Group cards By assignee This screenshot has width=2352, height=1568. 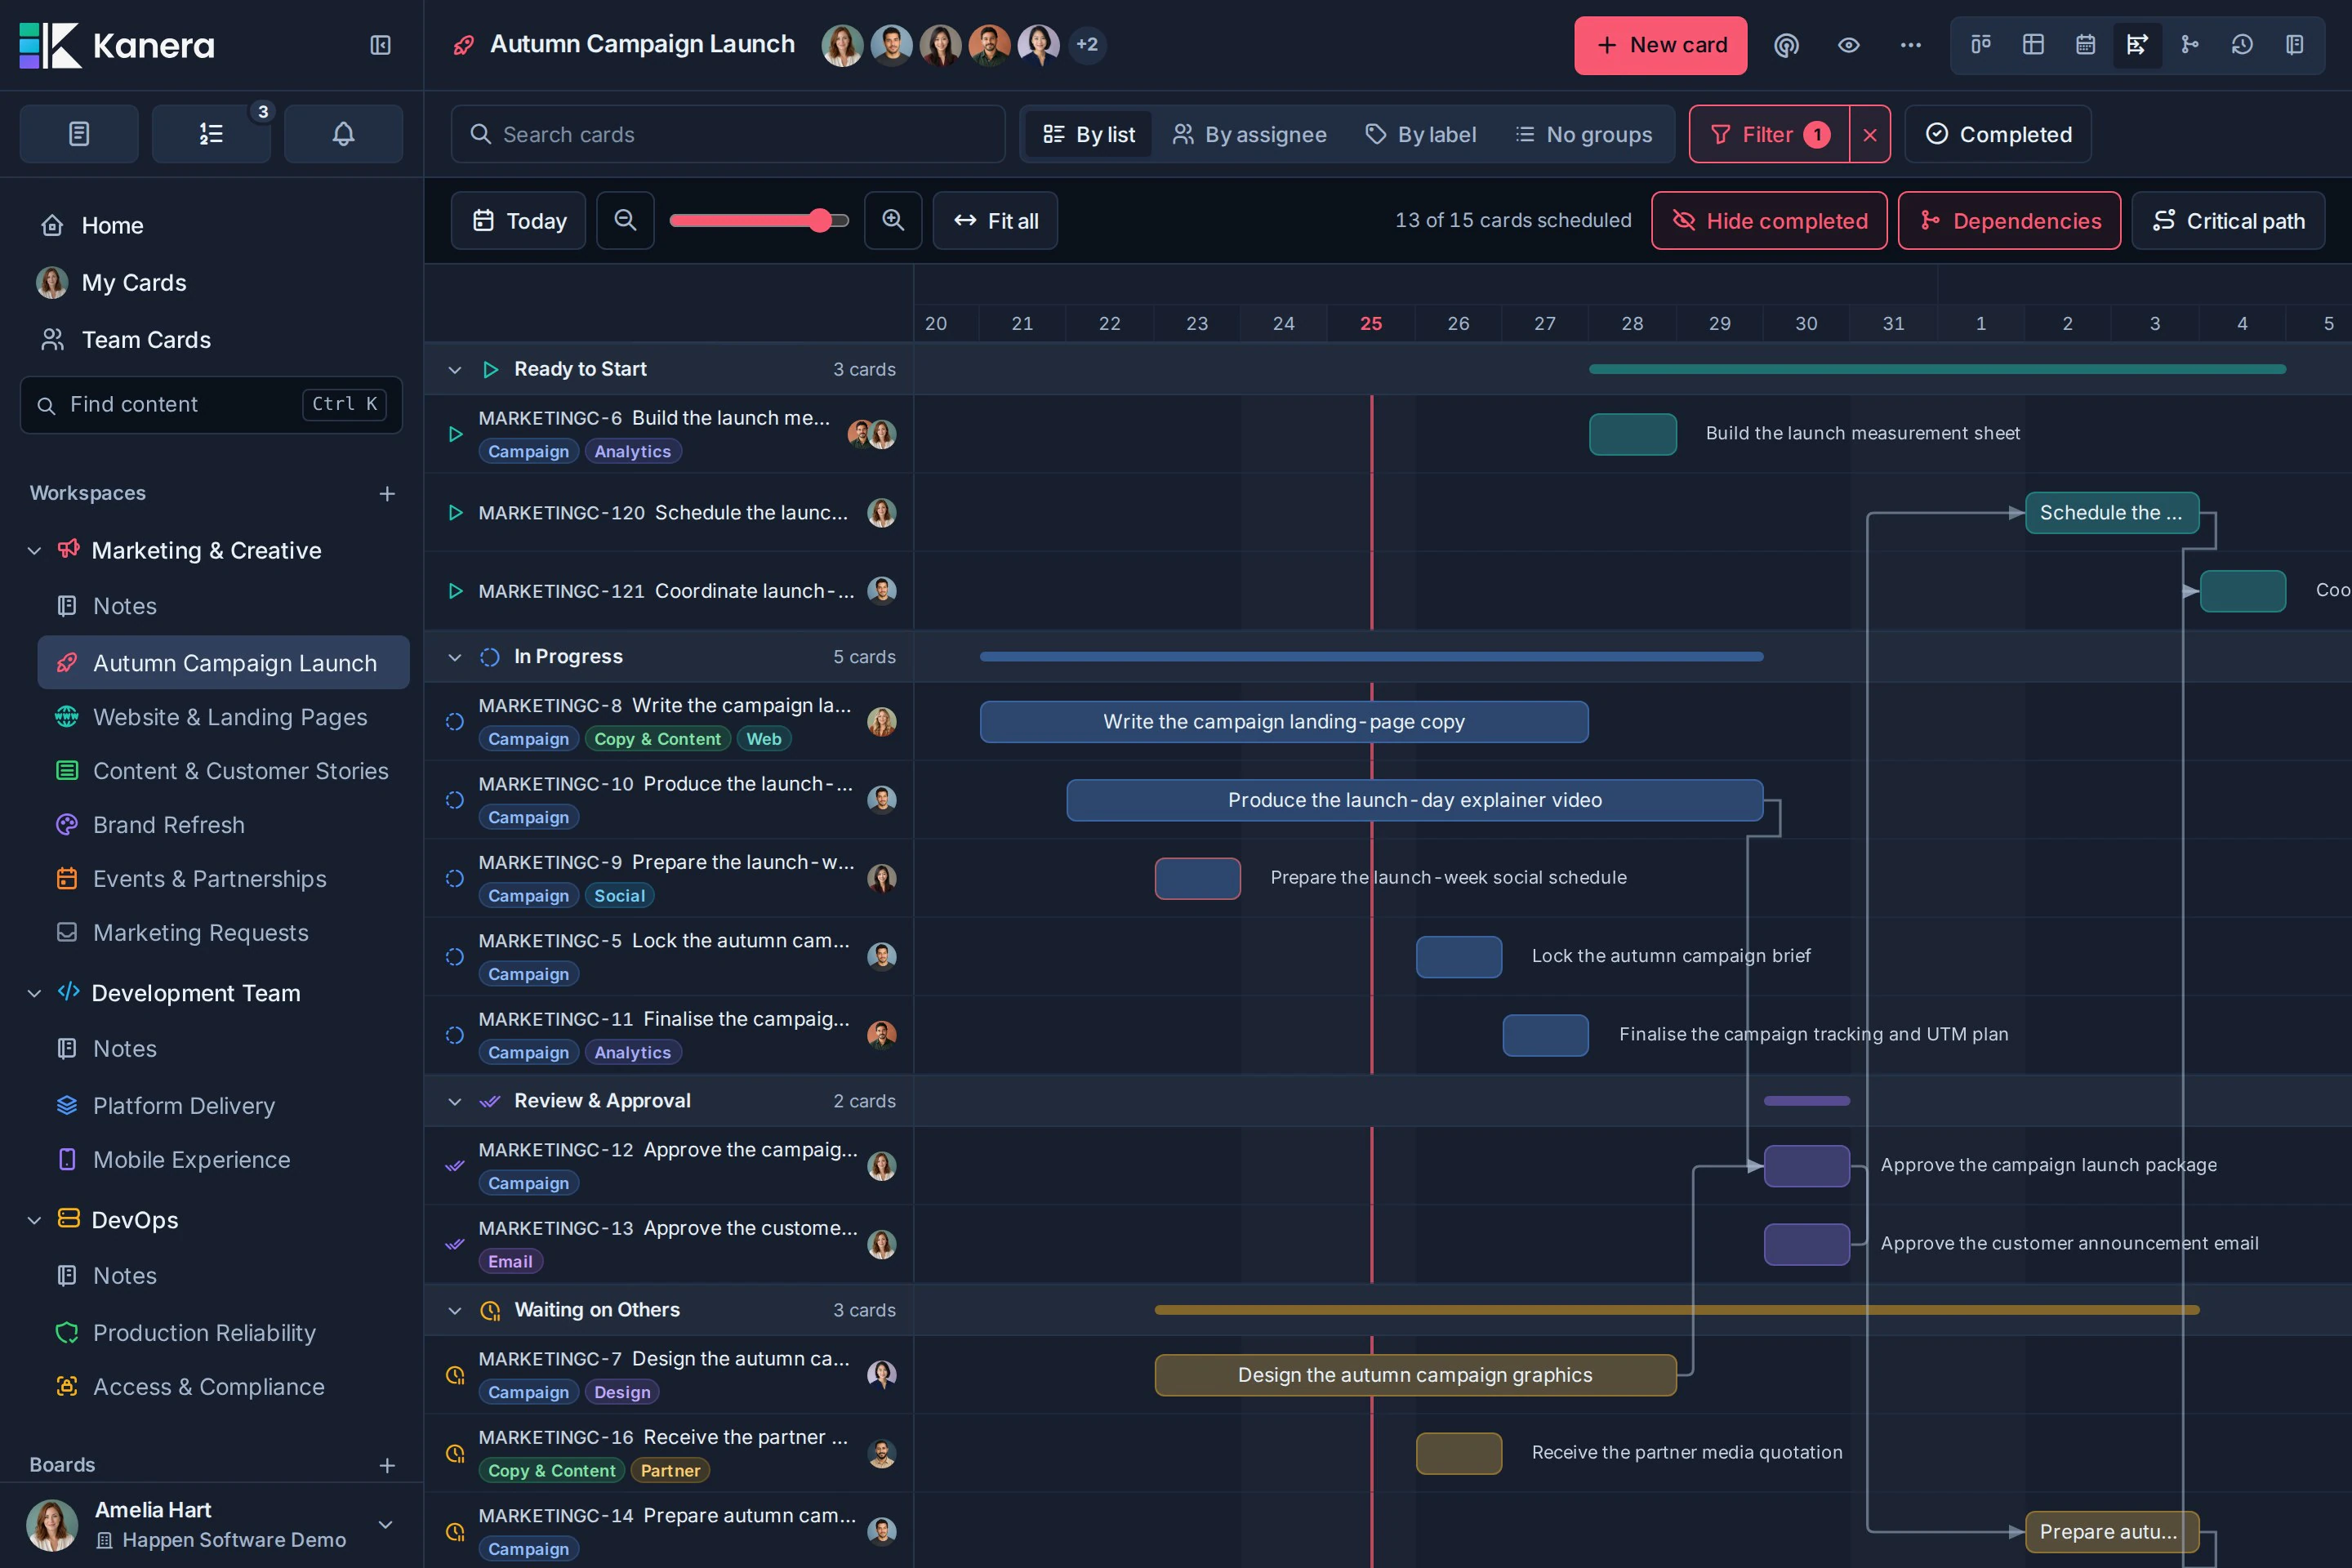click(1250, 134)
